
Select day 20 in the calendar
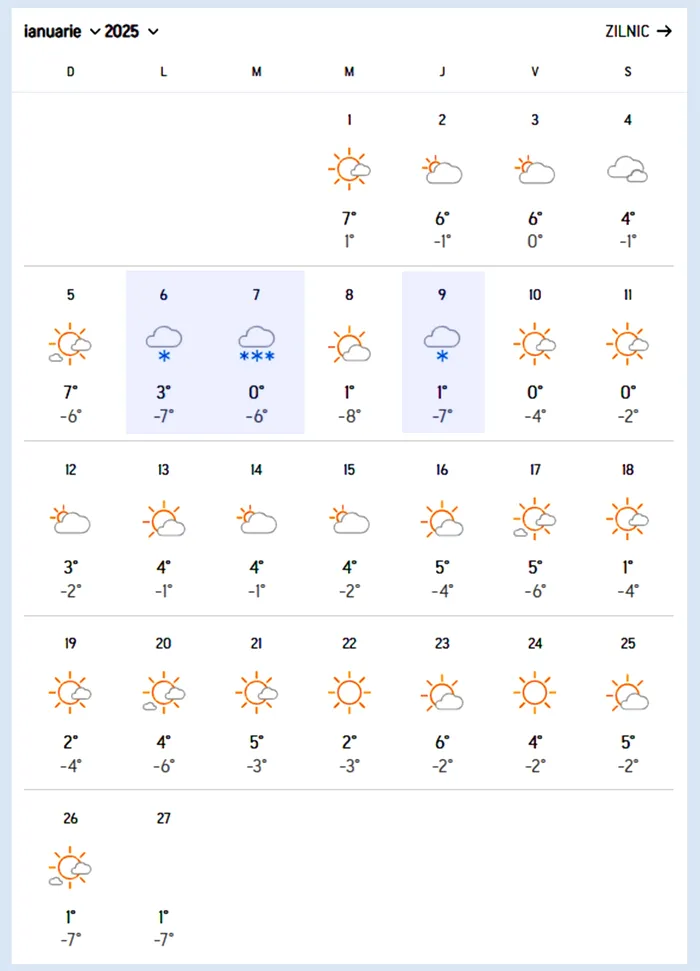click(x=164, y=643)
